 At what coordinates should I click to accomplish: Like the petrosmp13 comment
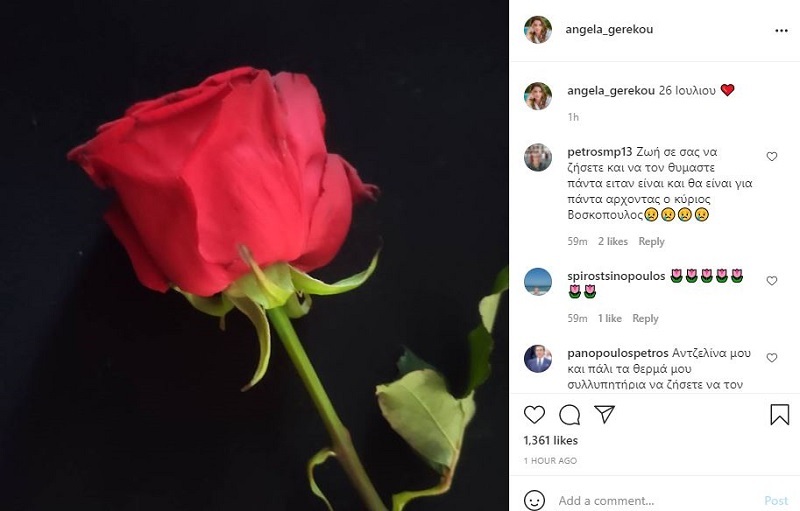pyautogui.click(x=772, y=157)
